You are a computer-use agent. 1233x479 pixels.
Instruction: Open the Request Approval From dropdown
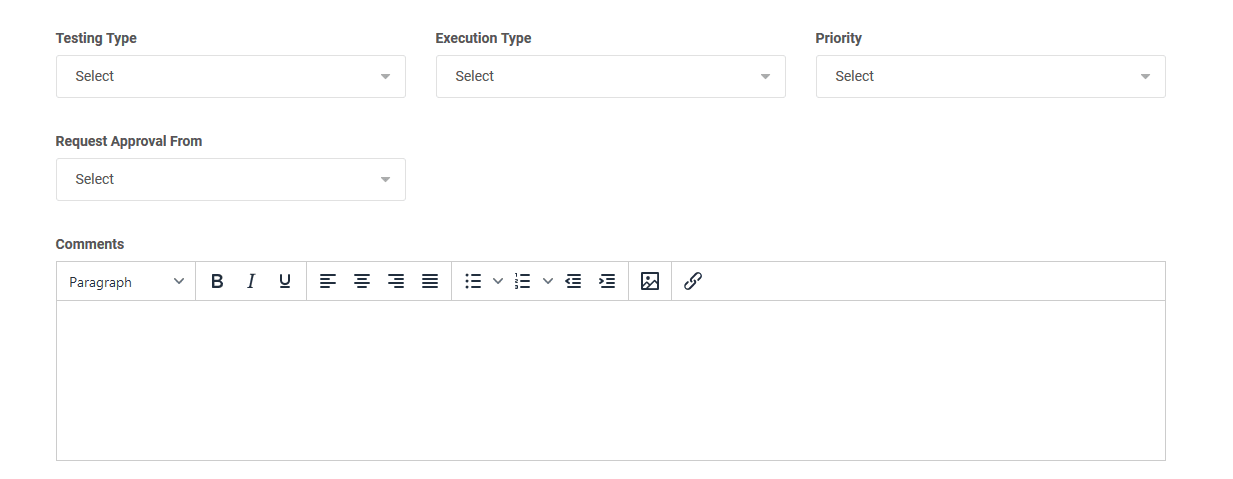[x=231, y=179]
